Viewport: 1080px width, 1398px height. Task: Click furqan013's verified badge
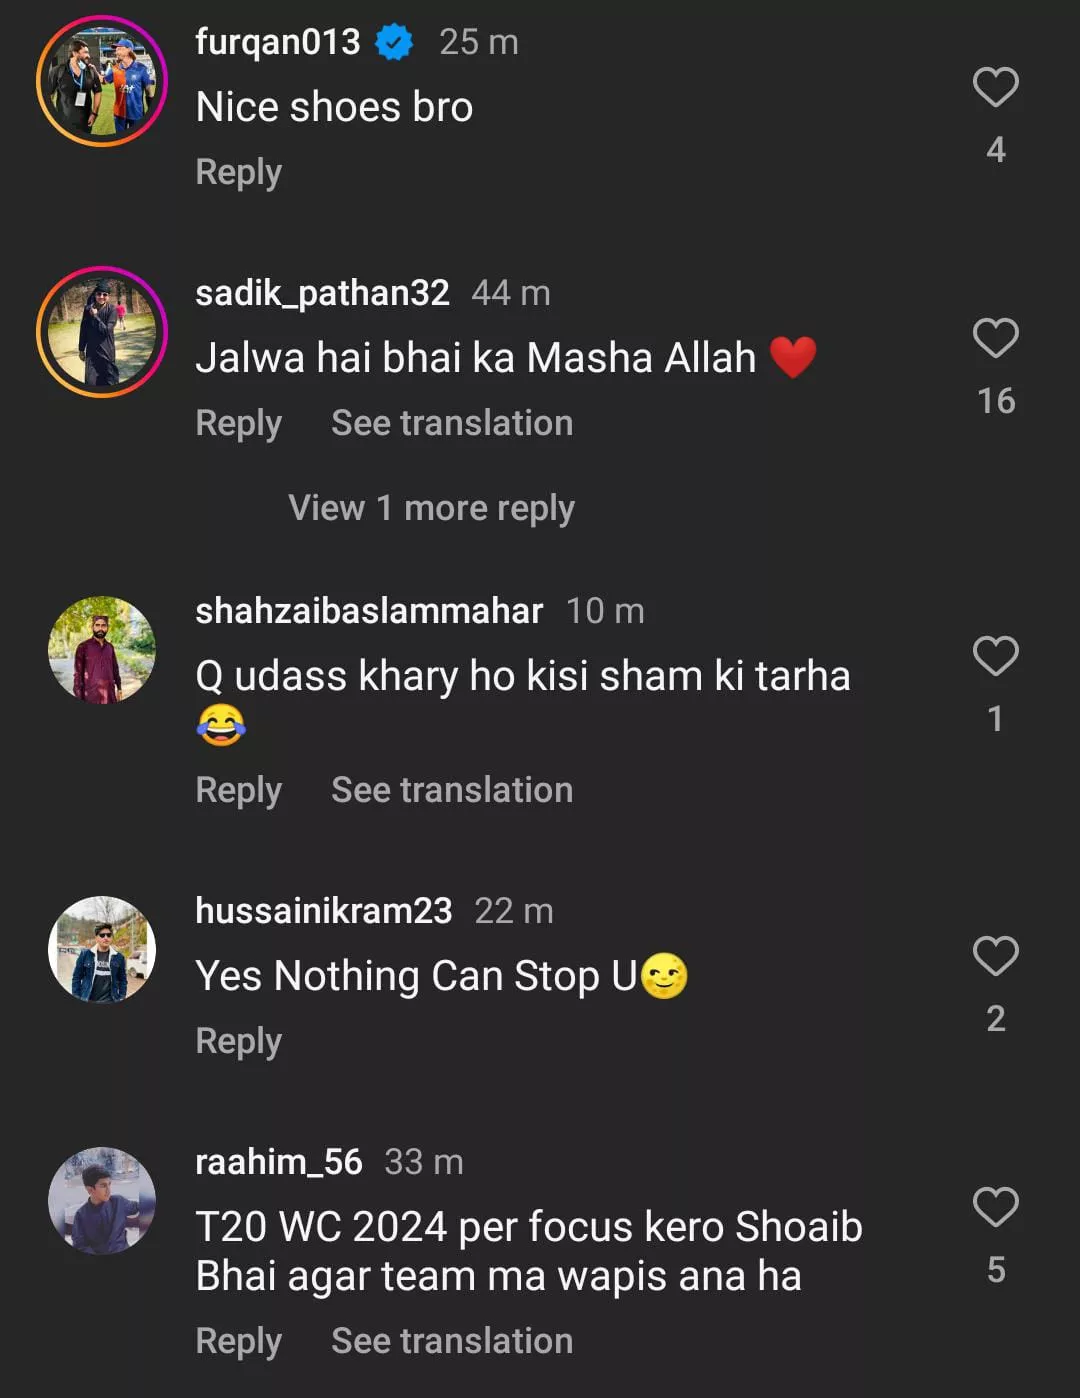coord(394,42)
